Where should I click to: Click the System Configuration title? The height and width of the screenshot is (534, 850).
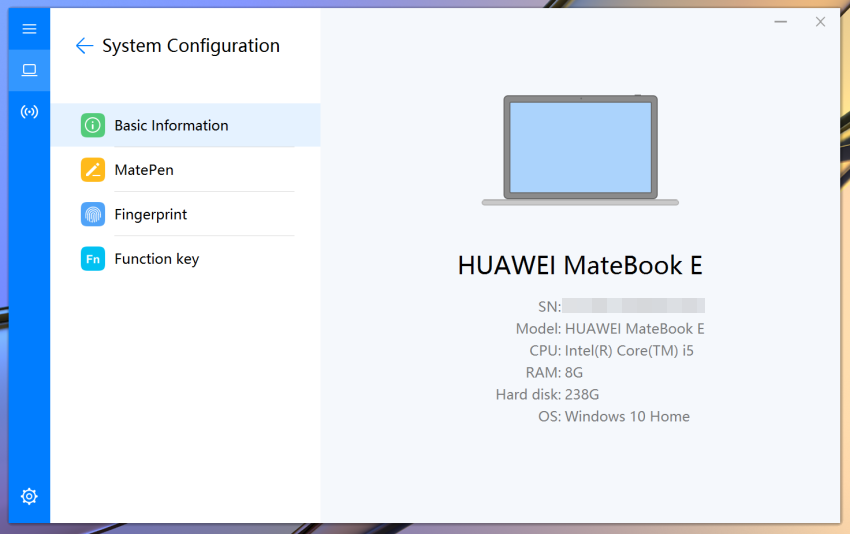191,46
